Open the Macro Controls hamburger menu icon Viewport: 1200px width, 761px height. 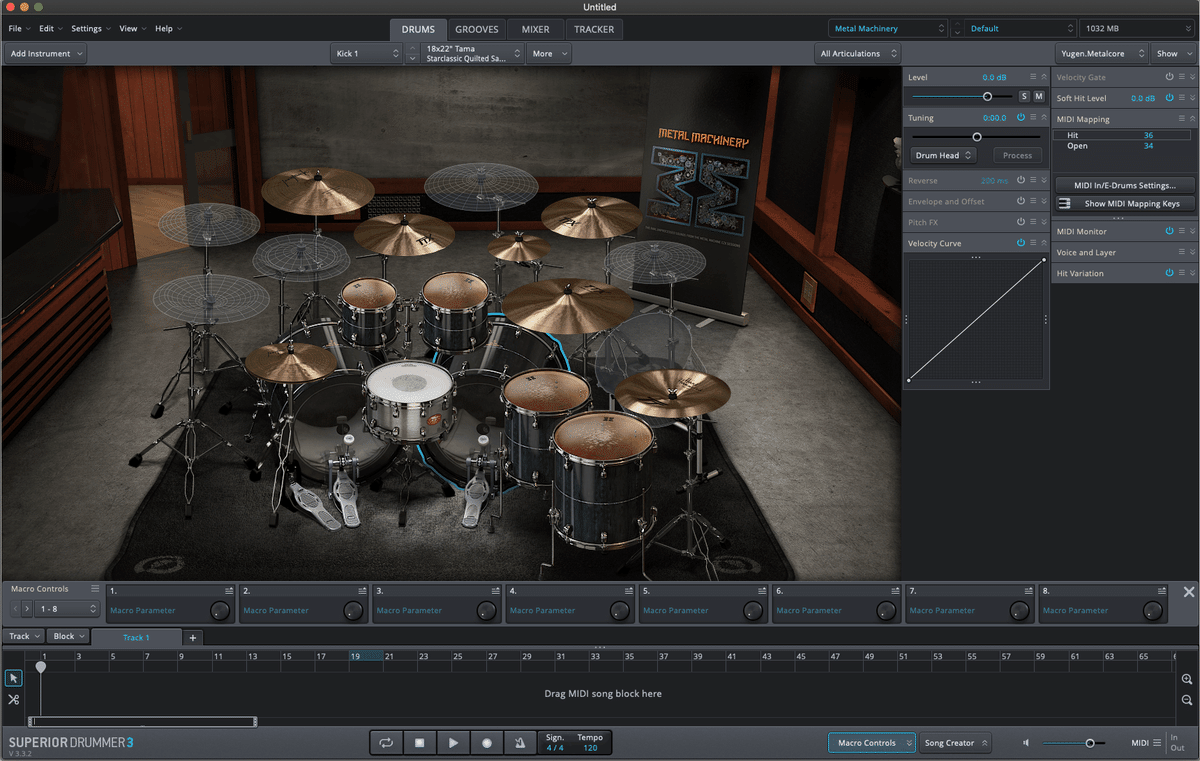click(x=94, y=589)
